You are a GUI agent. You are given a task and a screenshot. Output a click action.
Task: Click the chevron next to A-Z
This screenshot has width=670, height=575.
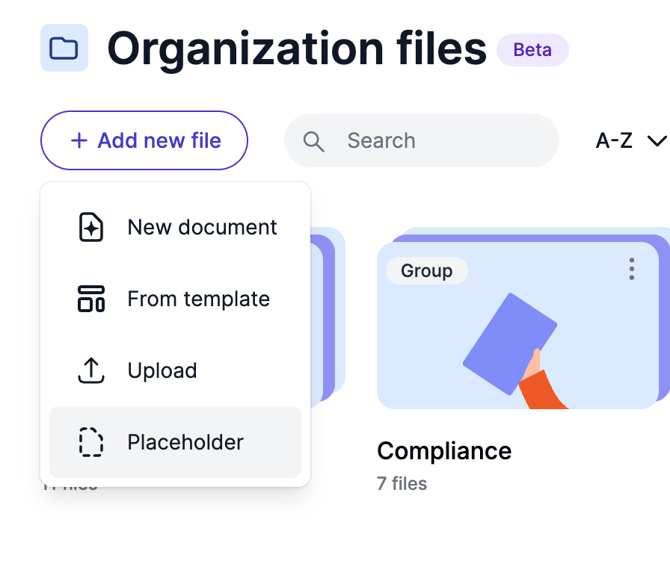(x=657, y=141)
